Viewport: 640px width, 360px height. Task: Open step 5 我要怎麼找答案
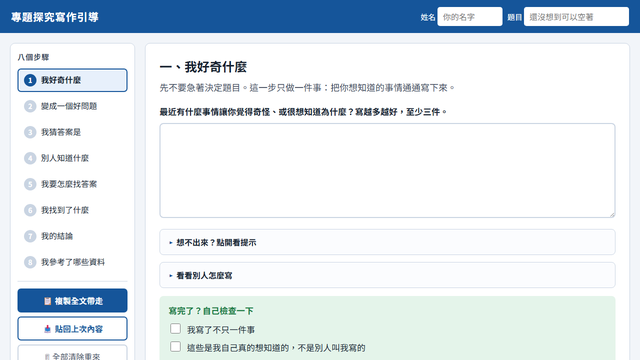pyautogui.click(x=72, y=184)
